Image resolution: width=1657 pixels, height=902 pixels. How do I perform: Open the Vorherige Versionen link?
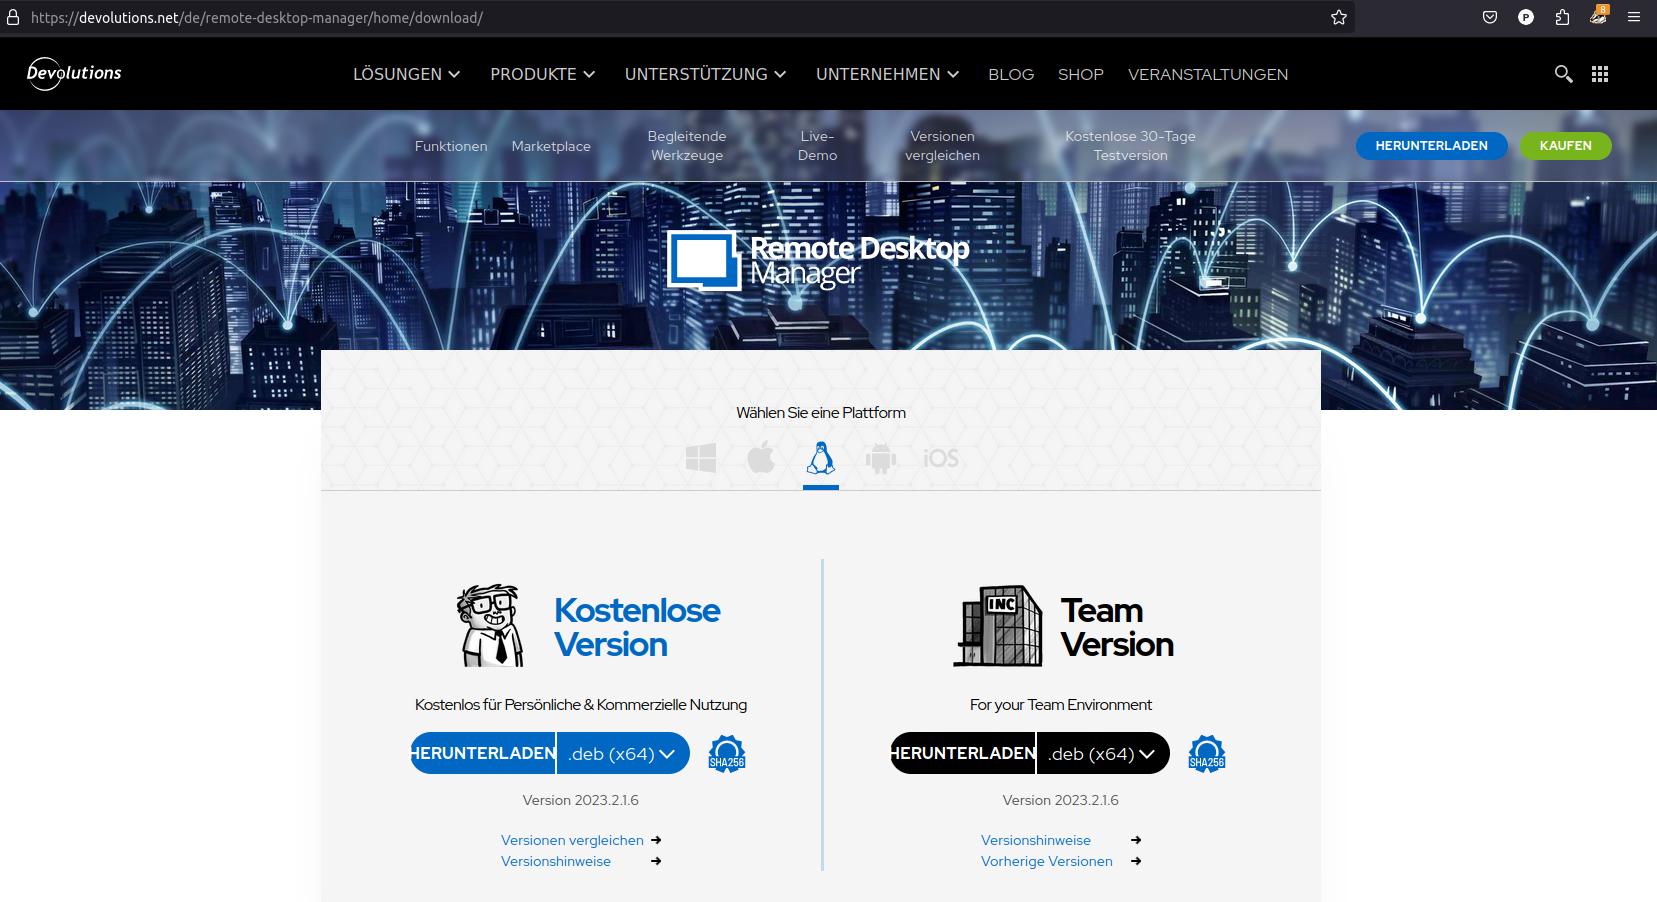tap(1046, 861)
